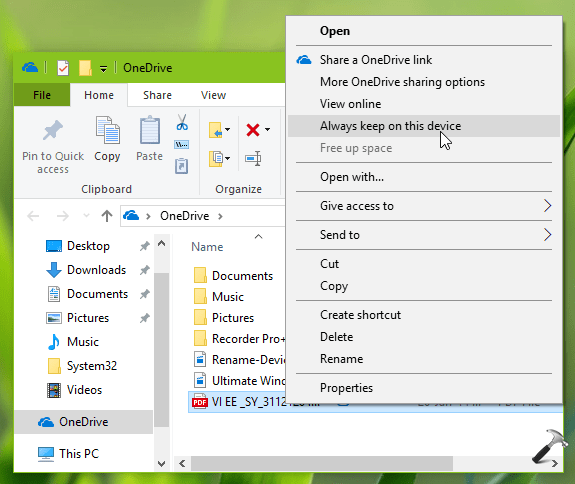Choose Create shortcut in the context menu
Image resolution: width=575 pixels, height=484 pixels.
point(424,315)
